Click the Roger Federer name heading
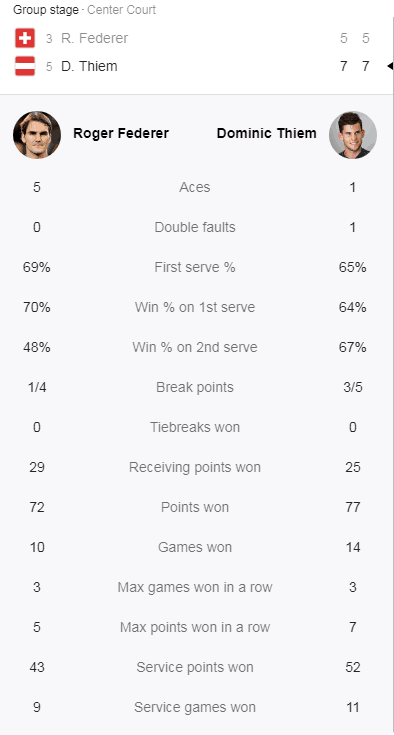 click(x=121, y=133)
